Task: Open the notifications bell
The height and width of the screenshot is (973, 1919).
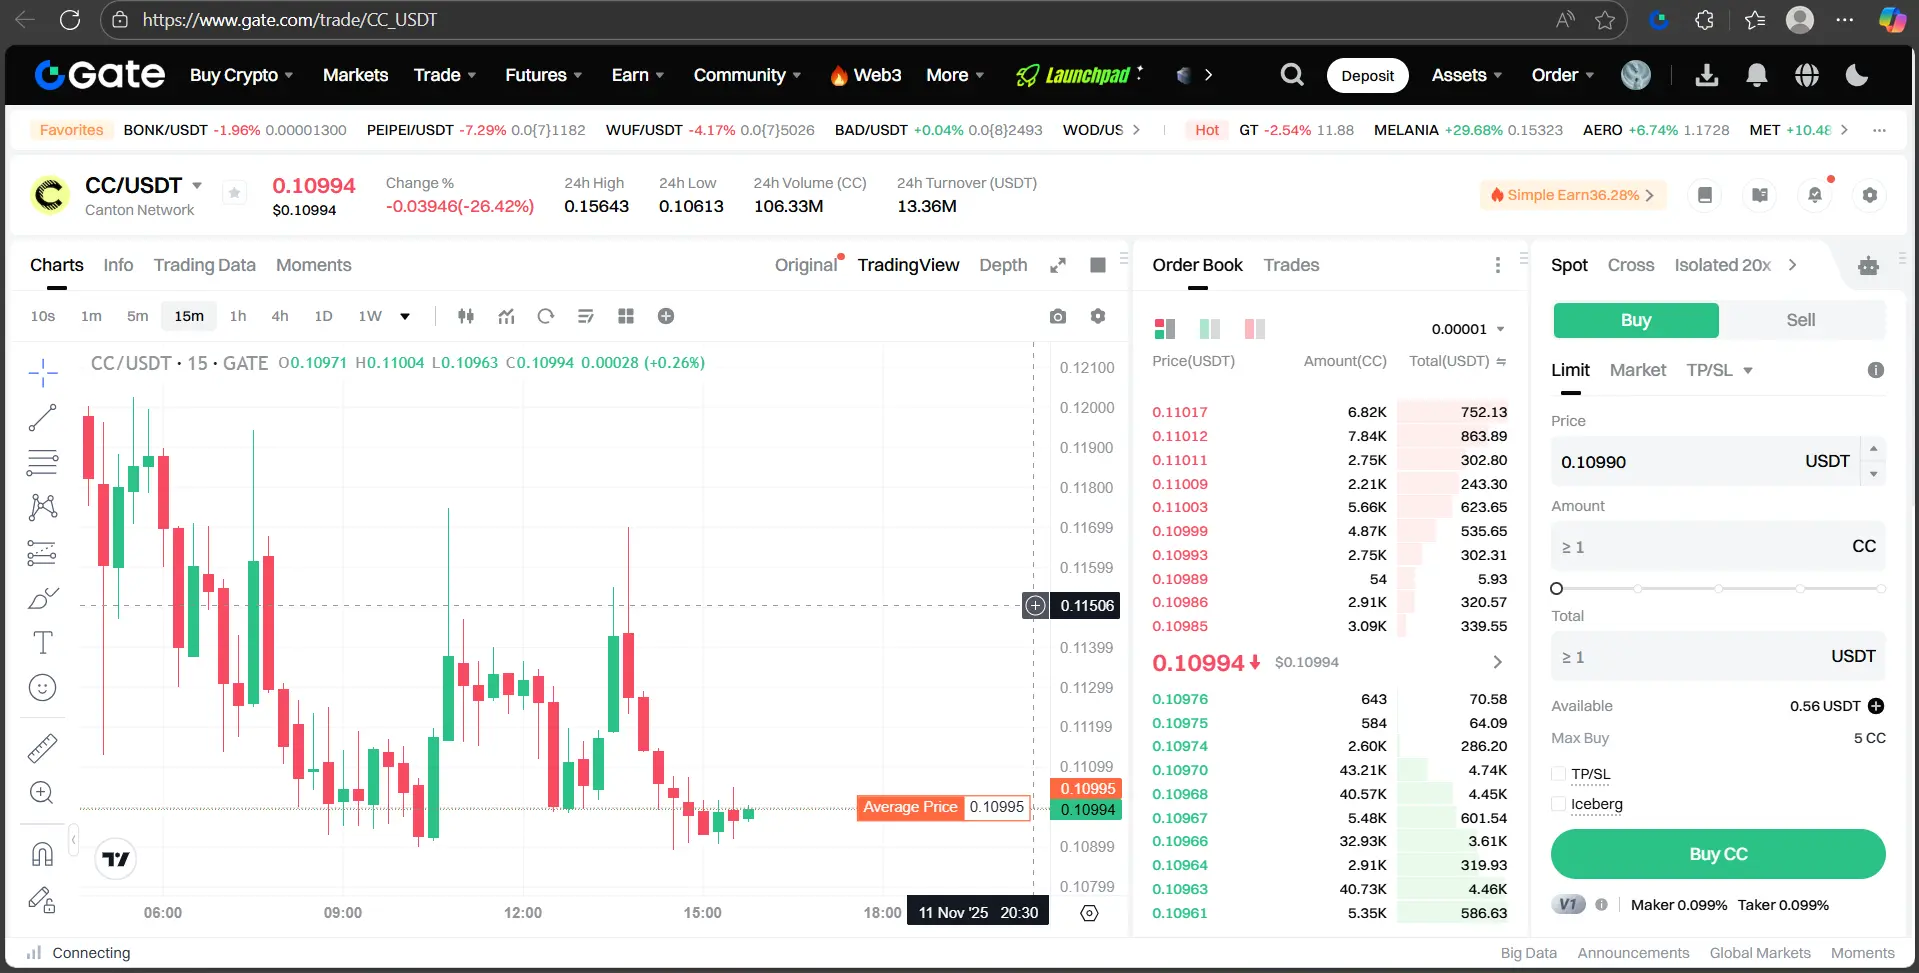Action: point(1757,75)
